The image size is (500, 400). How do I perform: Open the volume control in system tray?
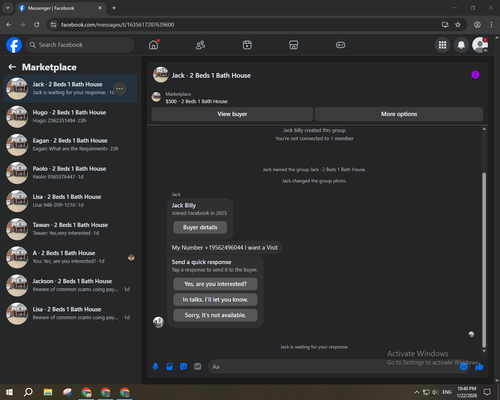435,392
